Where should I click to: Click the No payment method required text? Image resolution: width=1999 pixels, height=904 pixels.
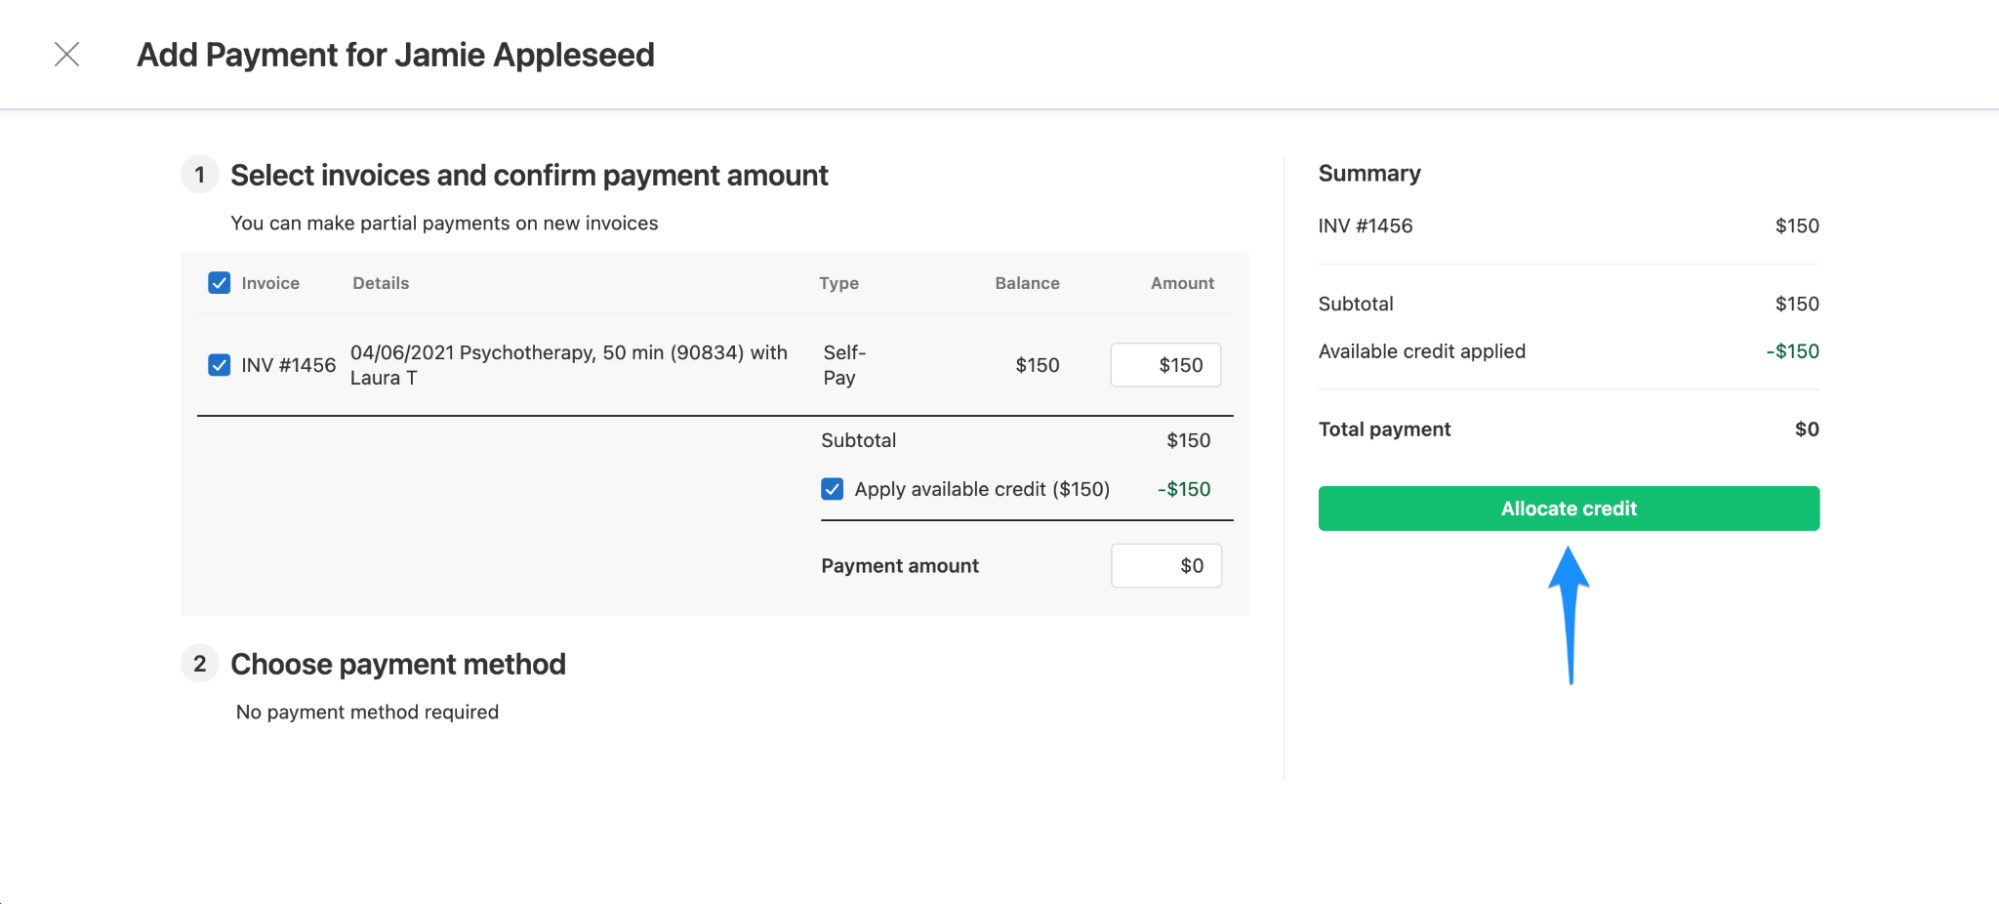coord(367,712)
